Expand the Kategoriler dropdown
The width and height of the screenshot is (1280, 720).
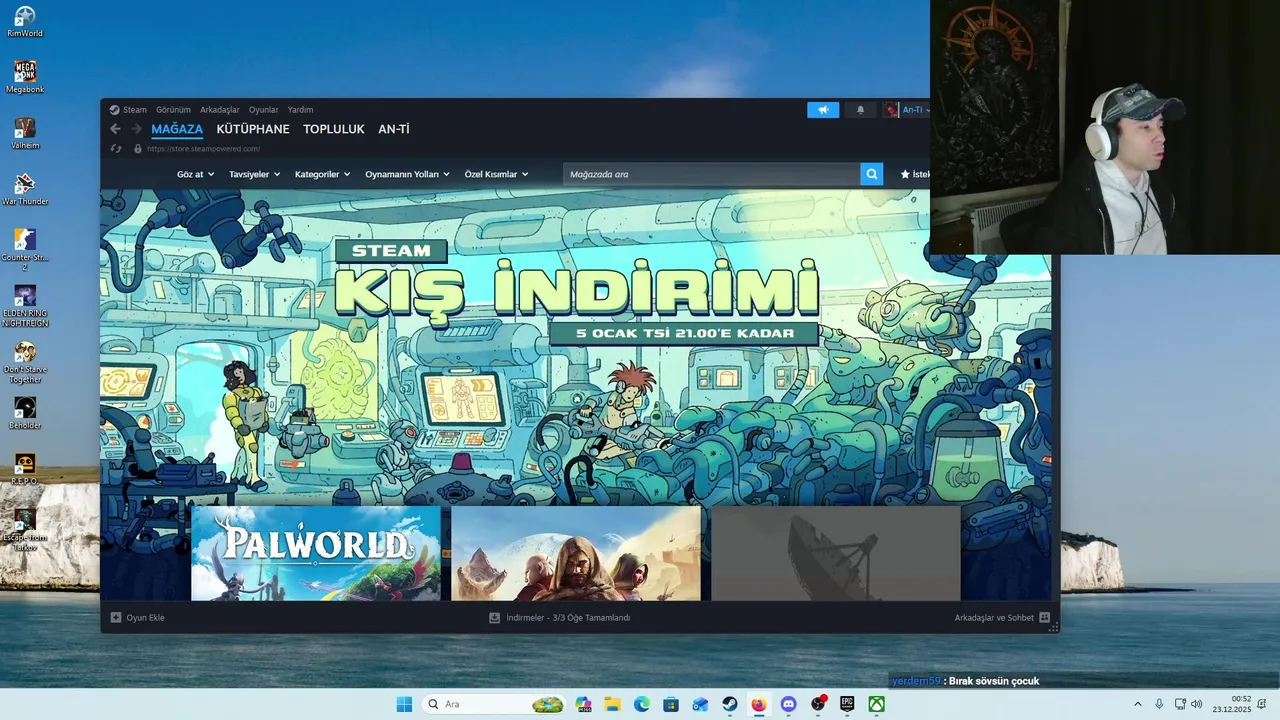pos(322,174)
